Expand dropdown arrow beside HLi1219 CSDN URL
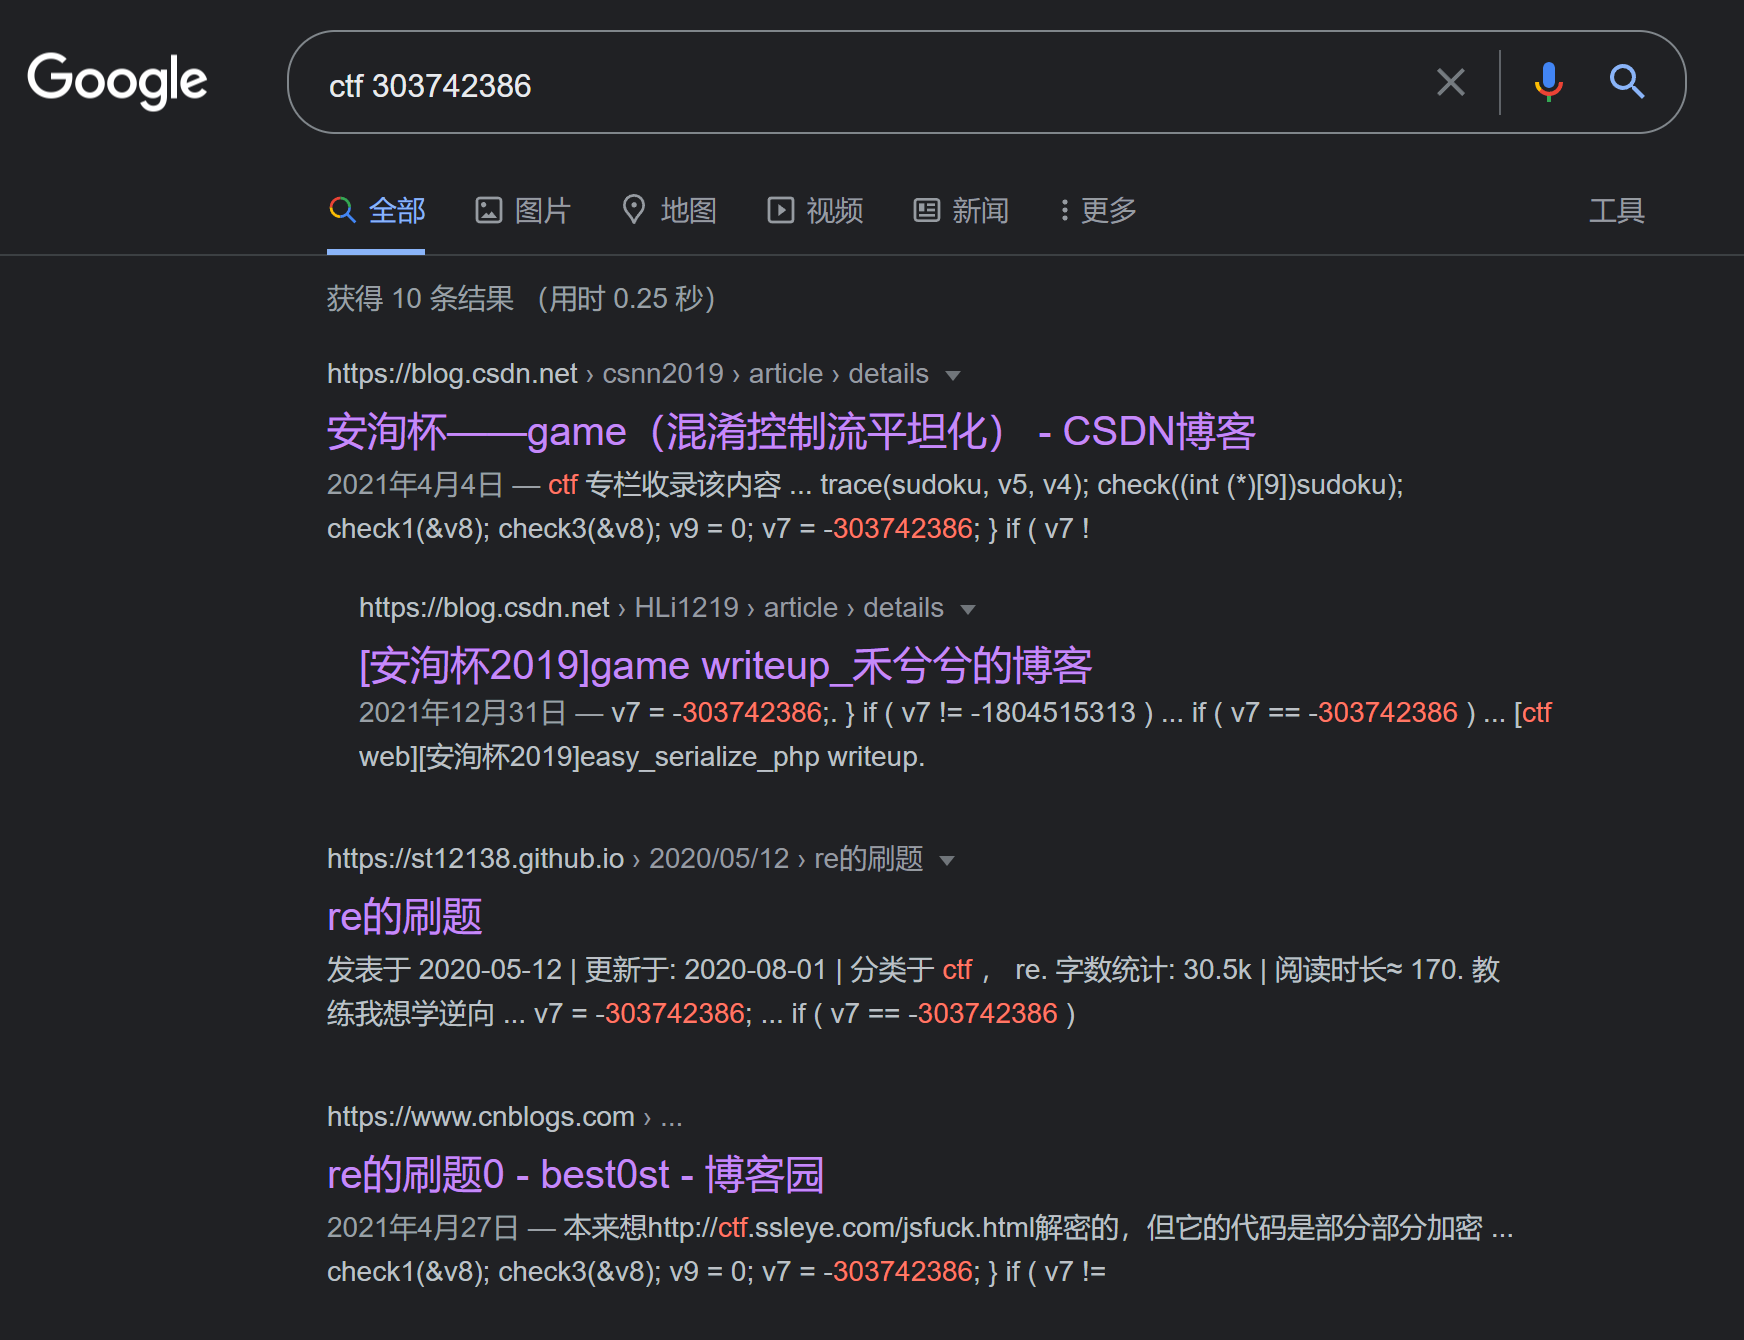 tap(967, 609)
